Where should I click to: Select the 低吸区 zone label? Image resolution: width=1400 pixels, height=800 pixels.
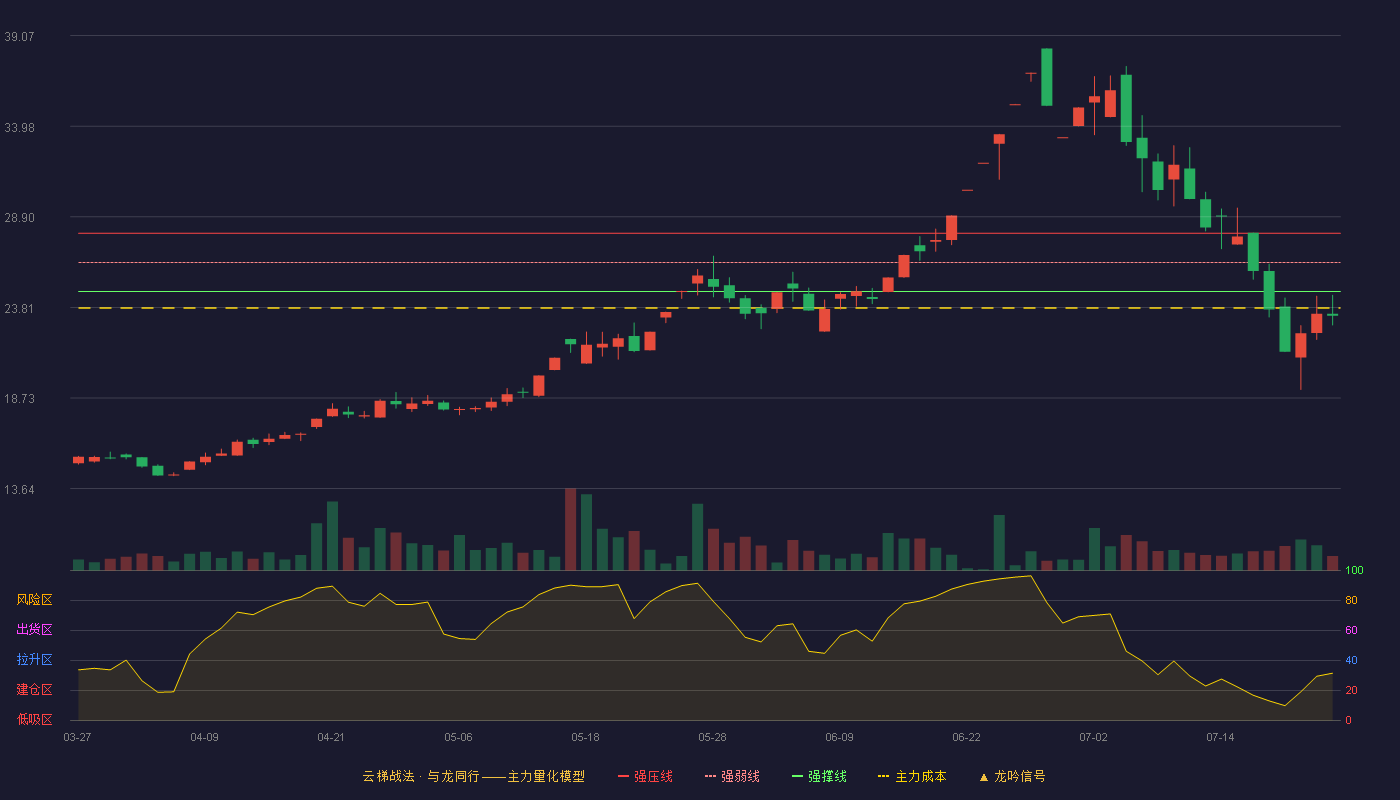[x=34, y=719]
